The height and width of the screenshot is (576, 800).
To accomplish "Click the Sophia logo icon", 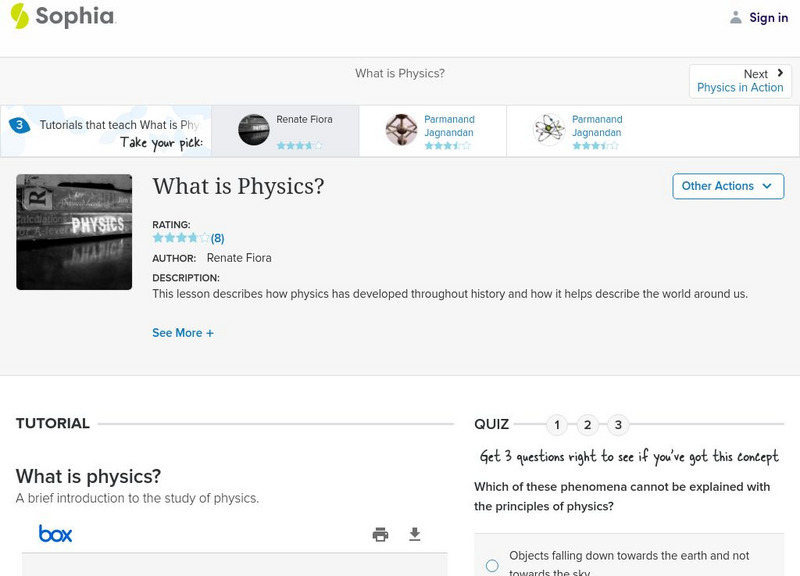I will point(19,16).
